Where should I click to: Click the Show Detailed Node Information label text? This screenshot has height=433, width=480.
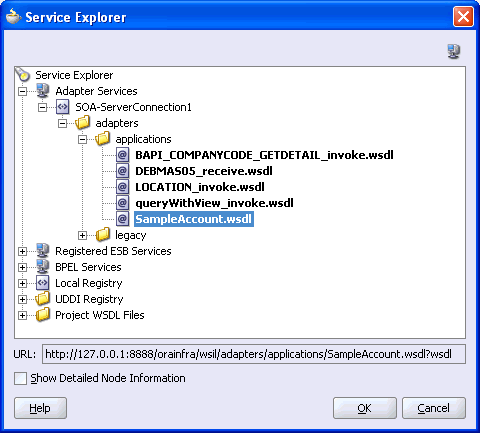[x=108, y=378]
